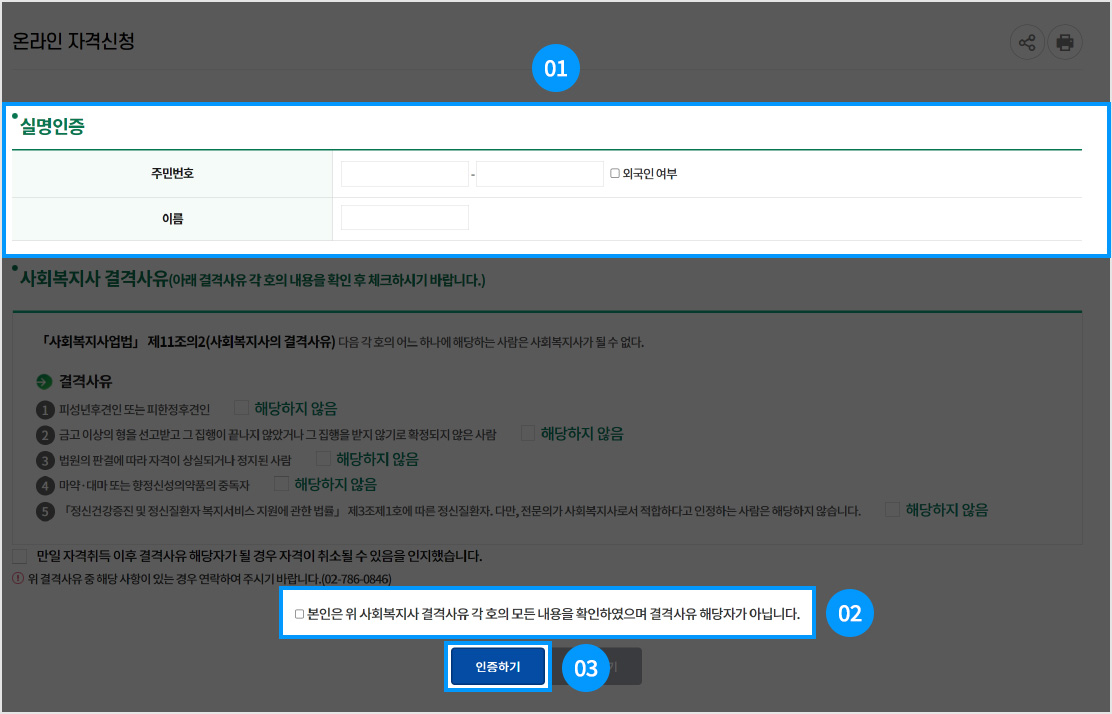This screenshot has height=714, width=1112.
Task: Tick 해당하지 않음 for item 2 금고 이상의 형
Action: tap(528, 433)
